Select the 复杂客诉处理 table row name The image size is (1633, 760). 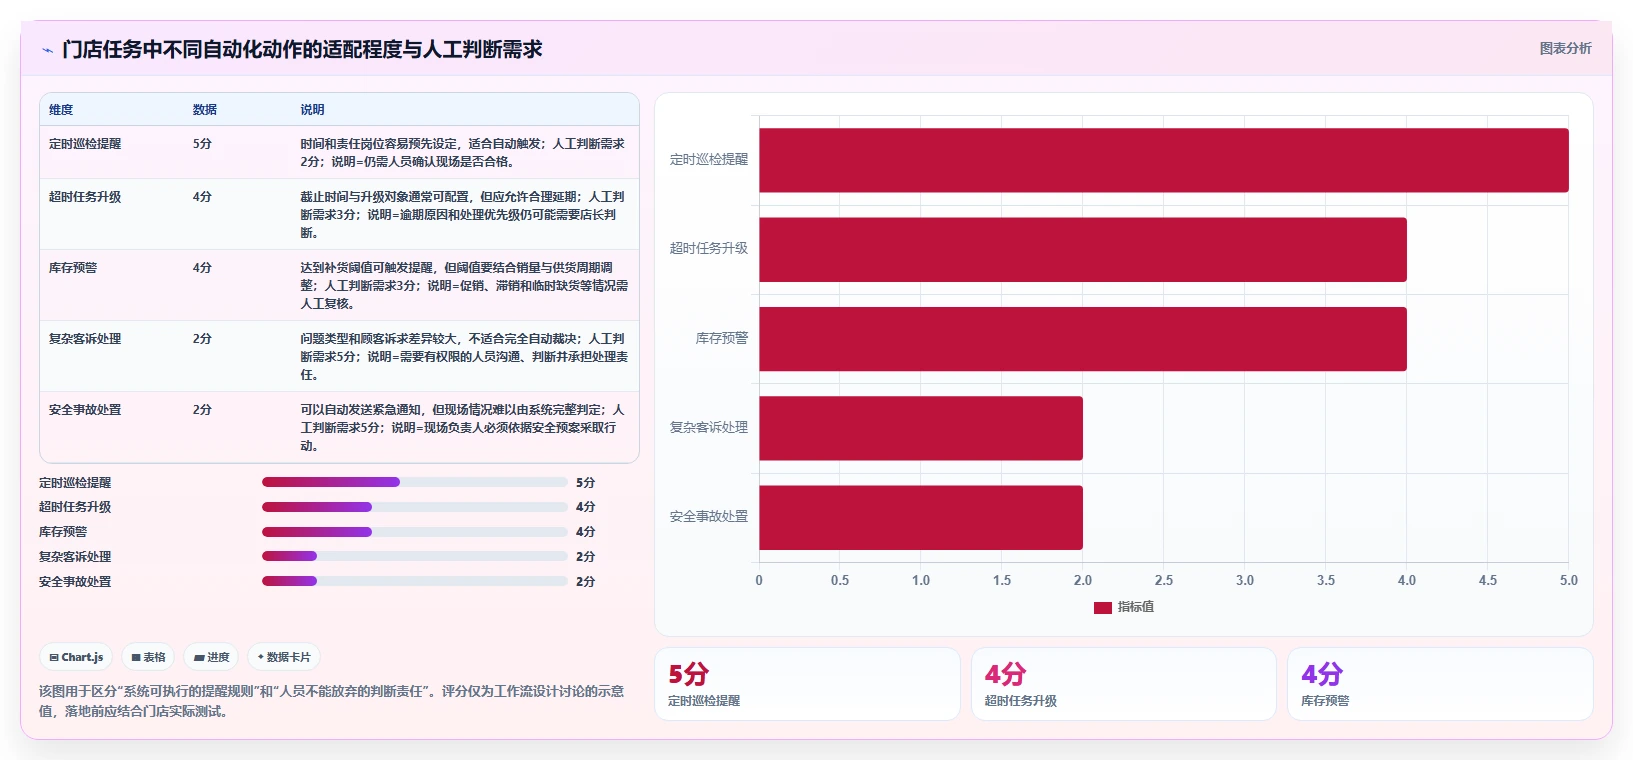[85, 339]
